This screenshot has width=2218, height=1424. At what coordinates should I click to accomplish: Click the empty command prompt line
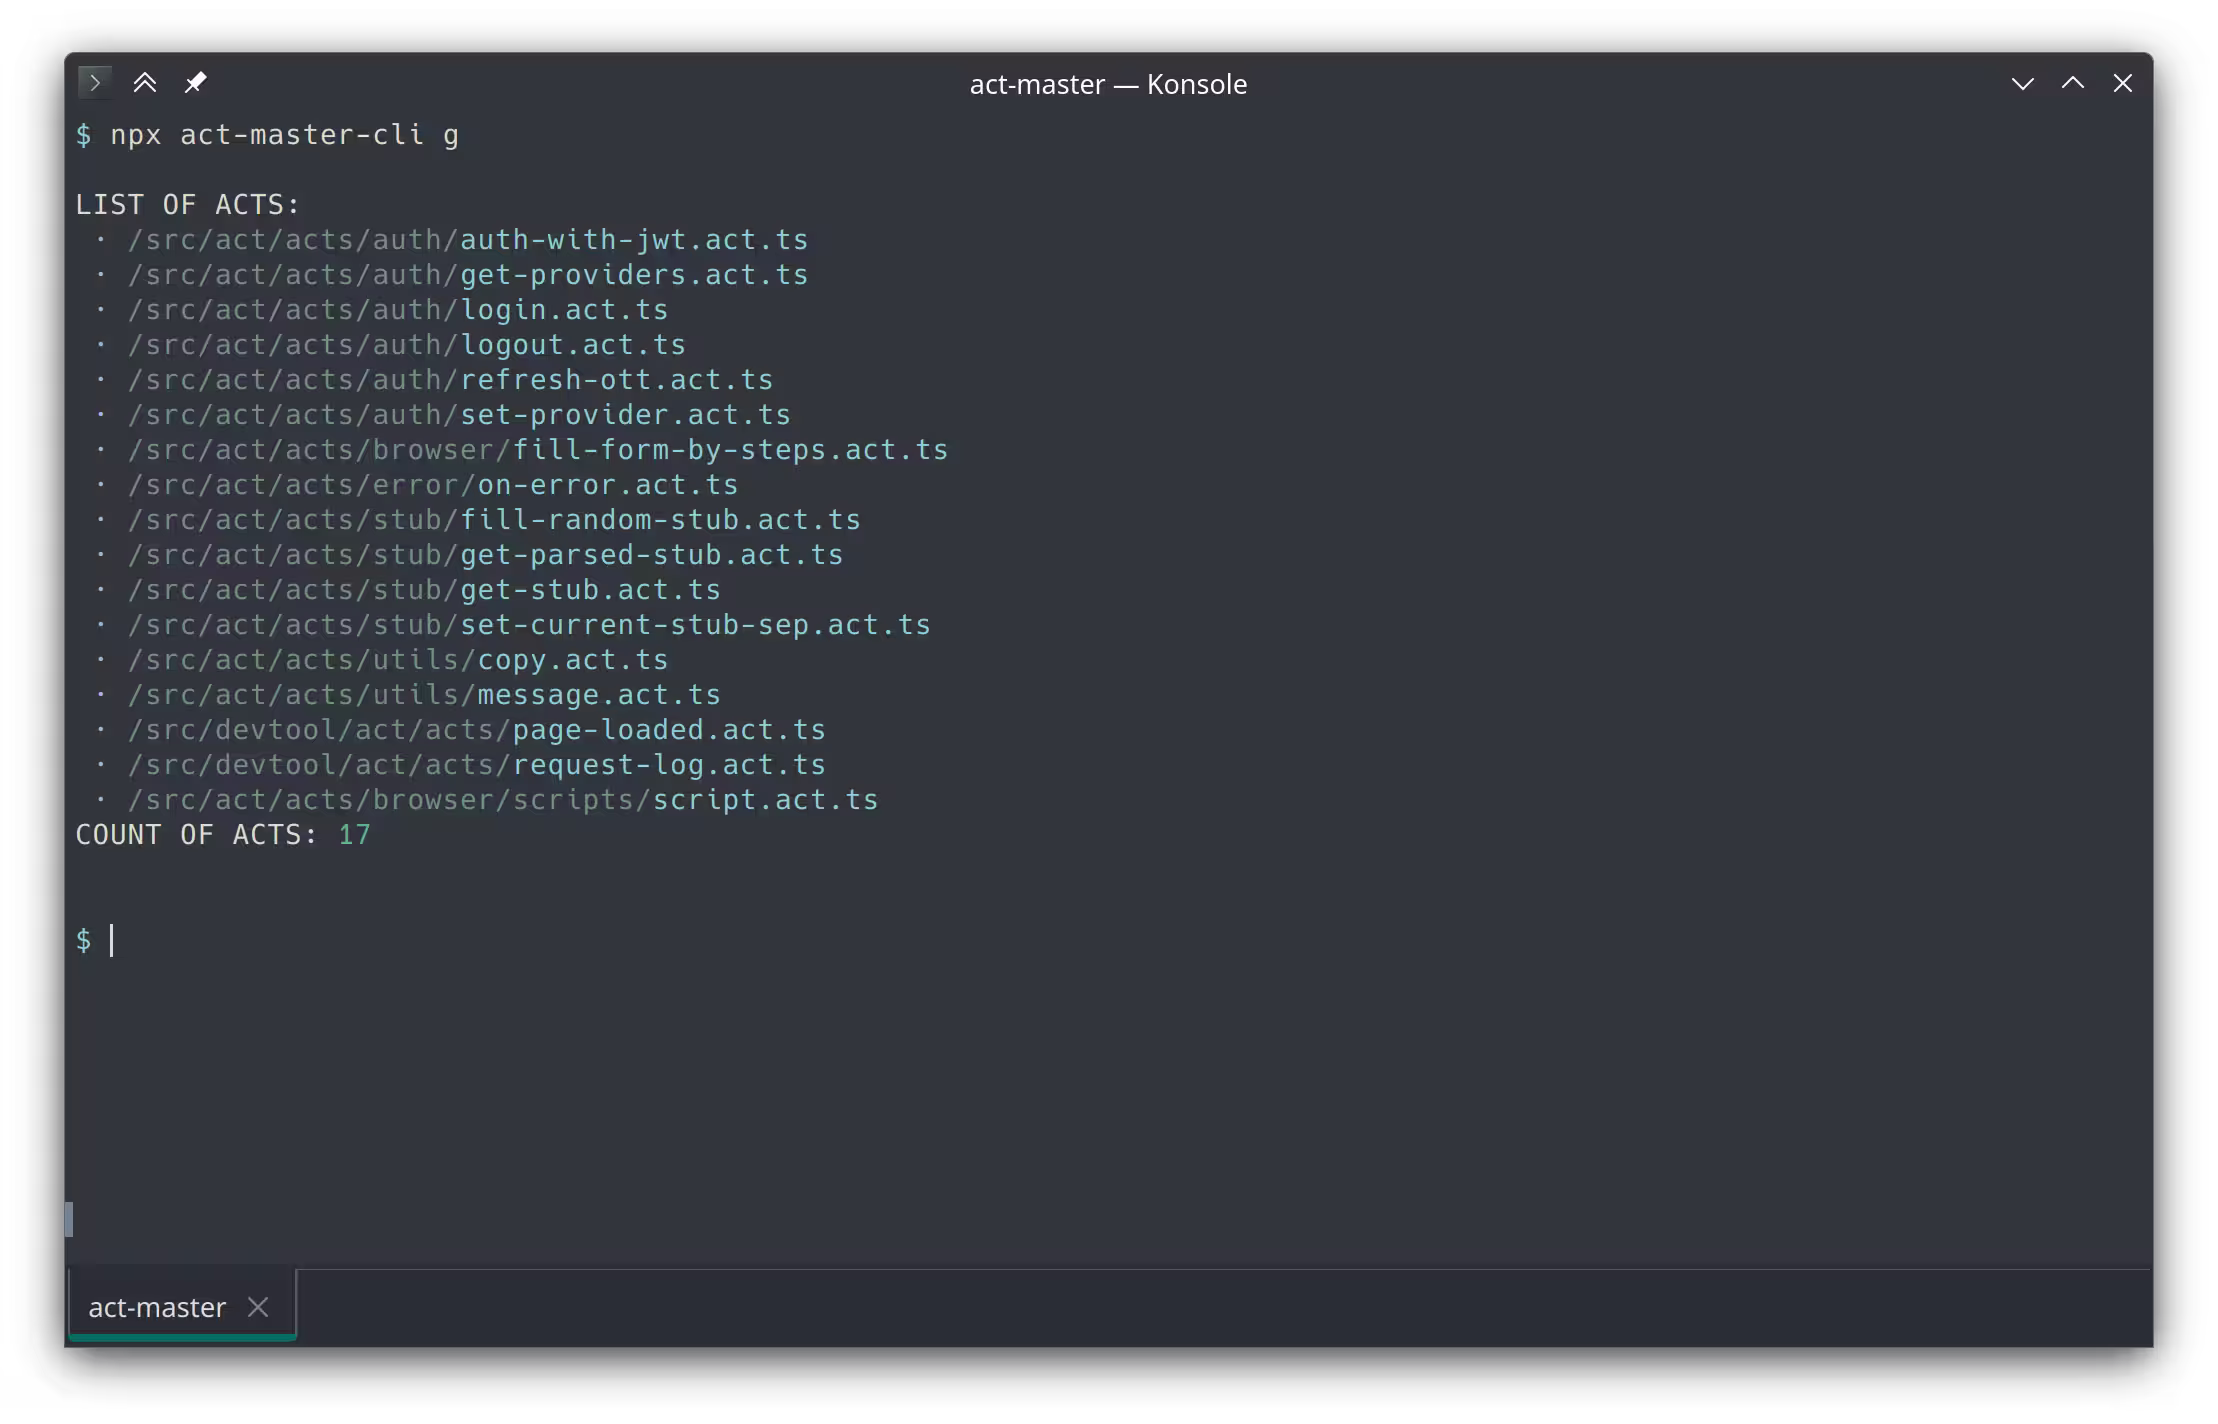pyautogui.click(x=110, y=940)
